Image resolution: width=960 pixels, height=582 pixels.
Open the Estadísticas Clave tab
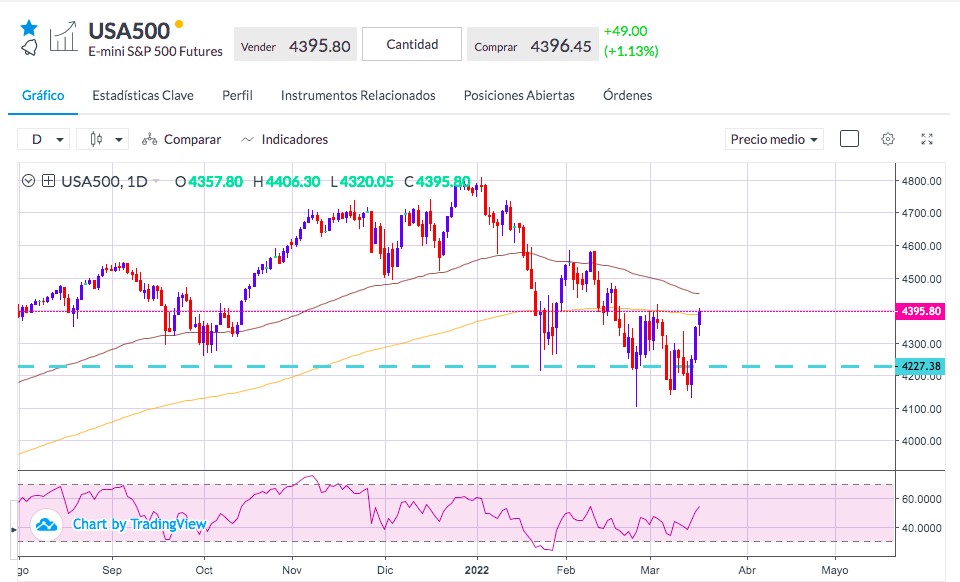pyautogui.click(x=143, y=95)
